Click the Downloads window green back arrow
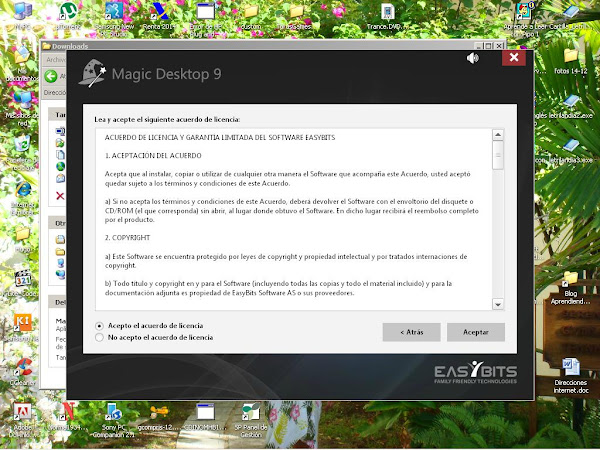 point(51,76)
